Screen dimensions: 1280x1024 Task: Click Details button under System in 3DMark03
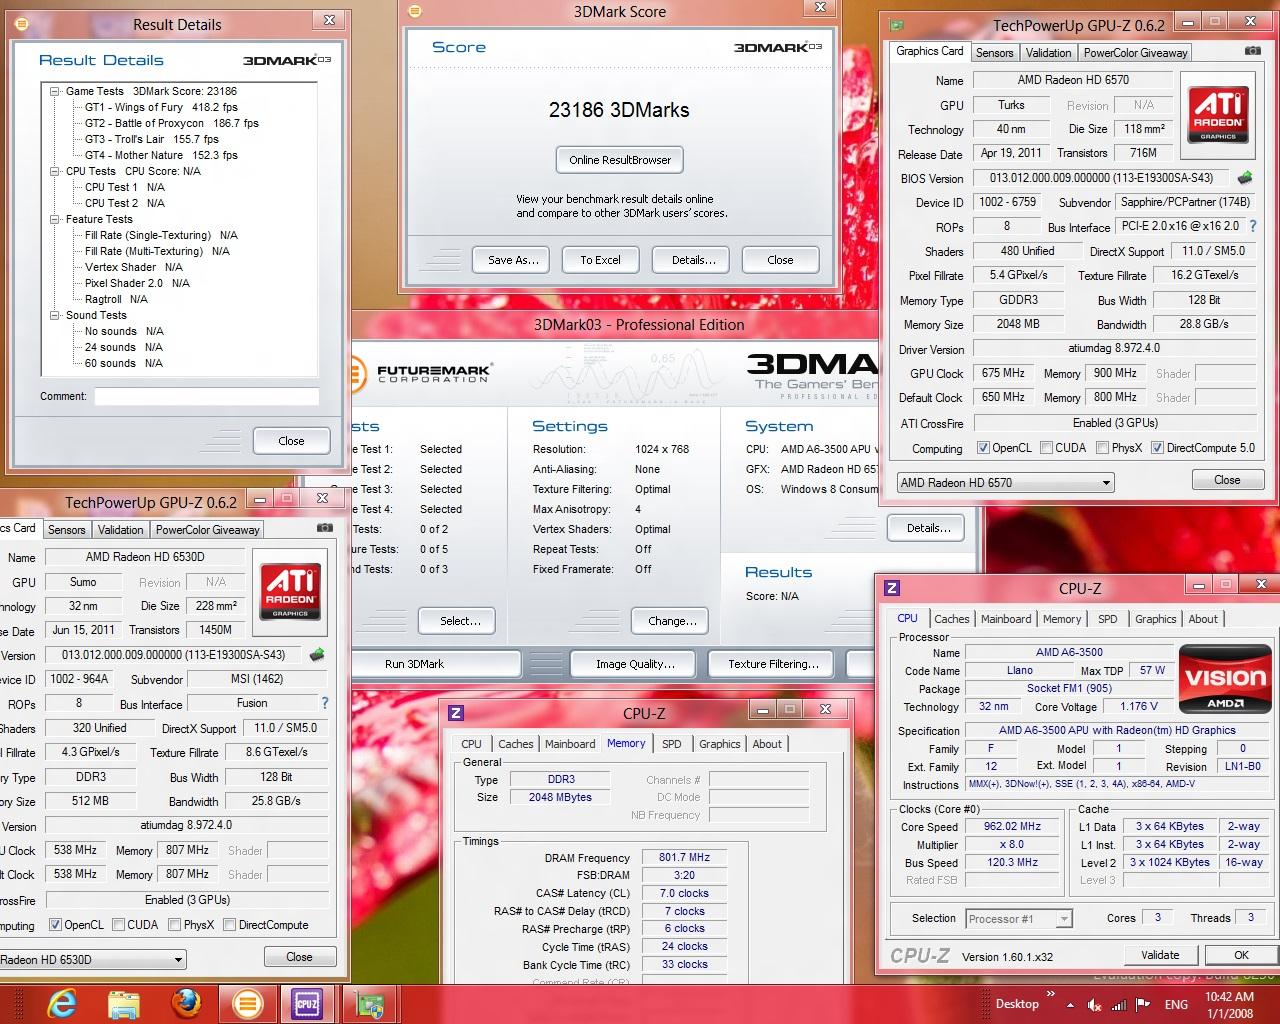928,528
